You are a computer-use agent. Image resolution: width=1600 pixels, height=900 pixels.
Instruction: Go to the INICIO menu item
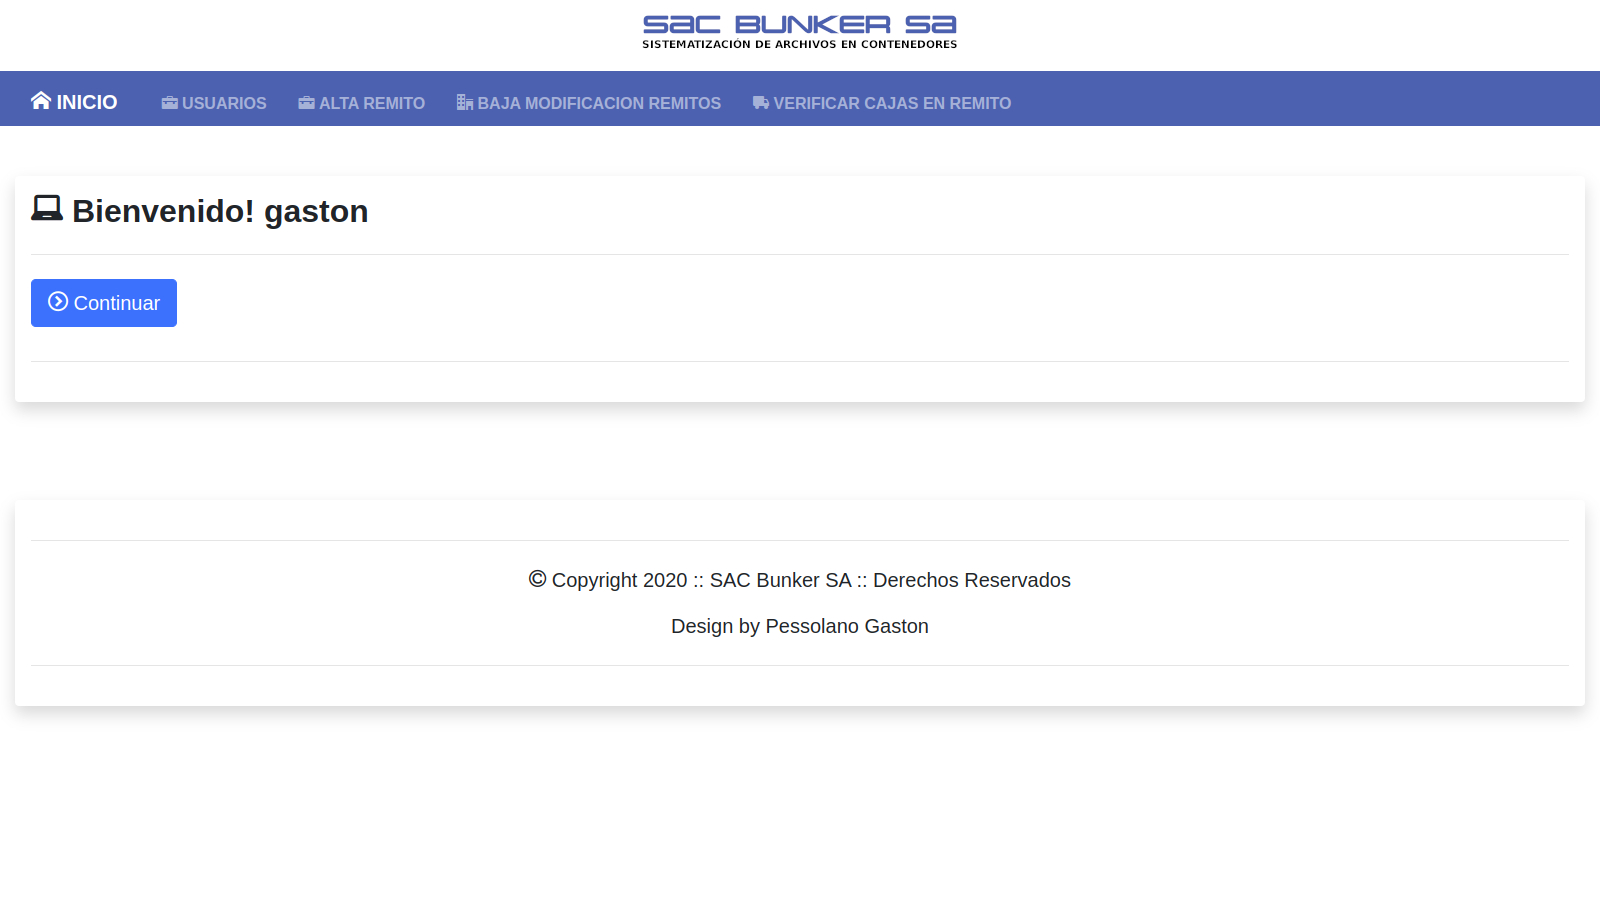pos(86,102)
